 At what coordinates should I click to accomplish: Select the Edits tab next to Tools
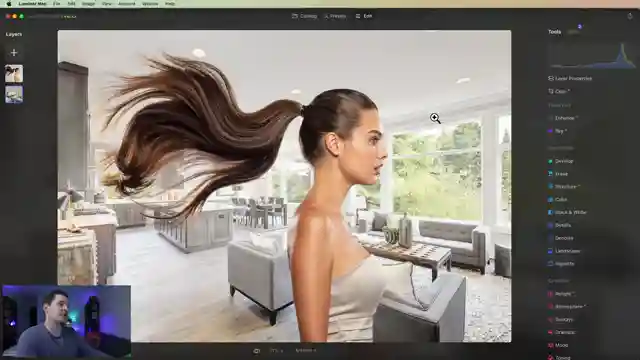point(573,32)
